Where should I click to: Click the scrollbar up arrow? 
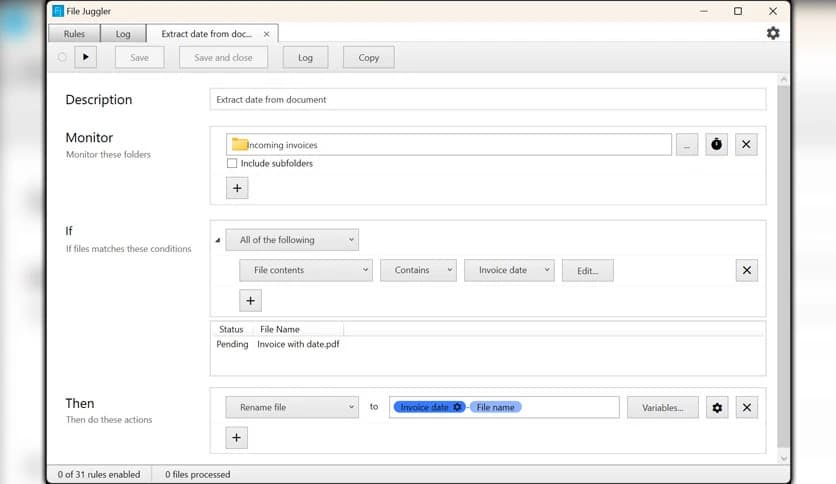[x=783, y=79]
